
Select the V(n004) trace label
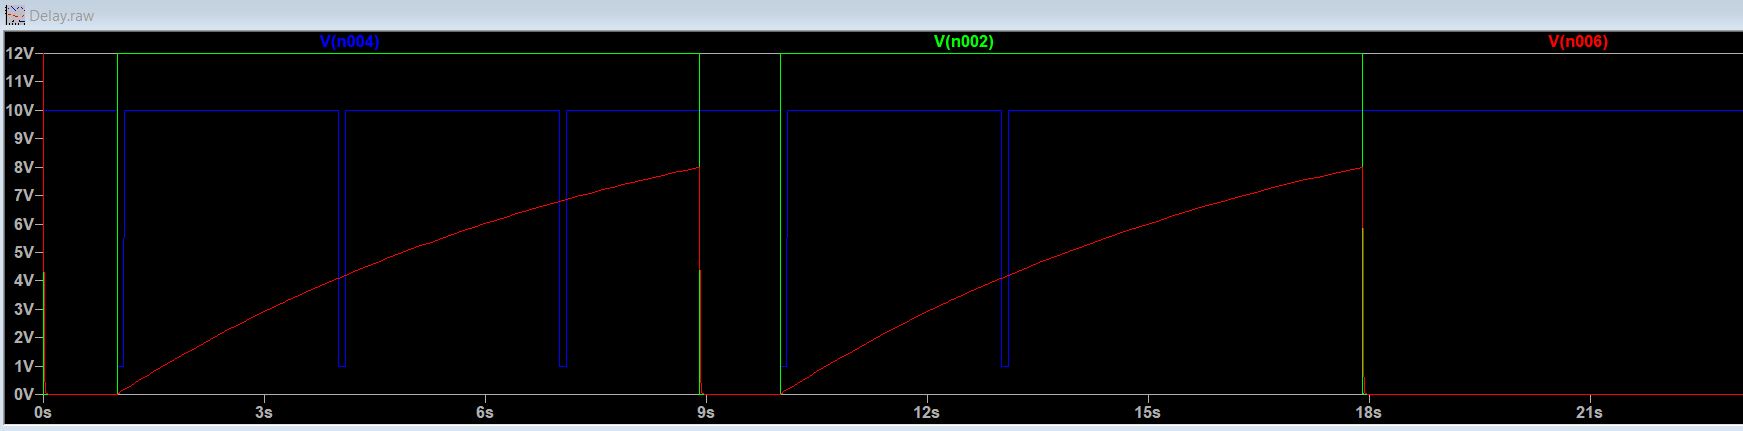tap(349, 41)
